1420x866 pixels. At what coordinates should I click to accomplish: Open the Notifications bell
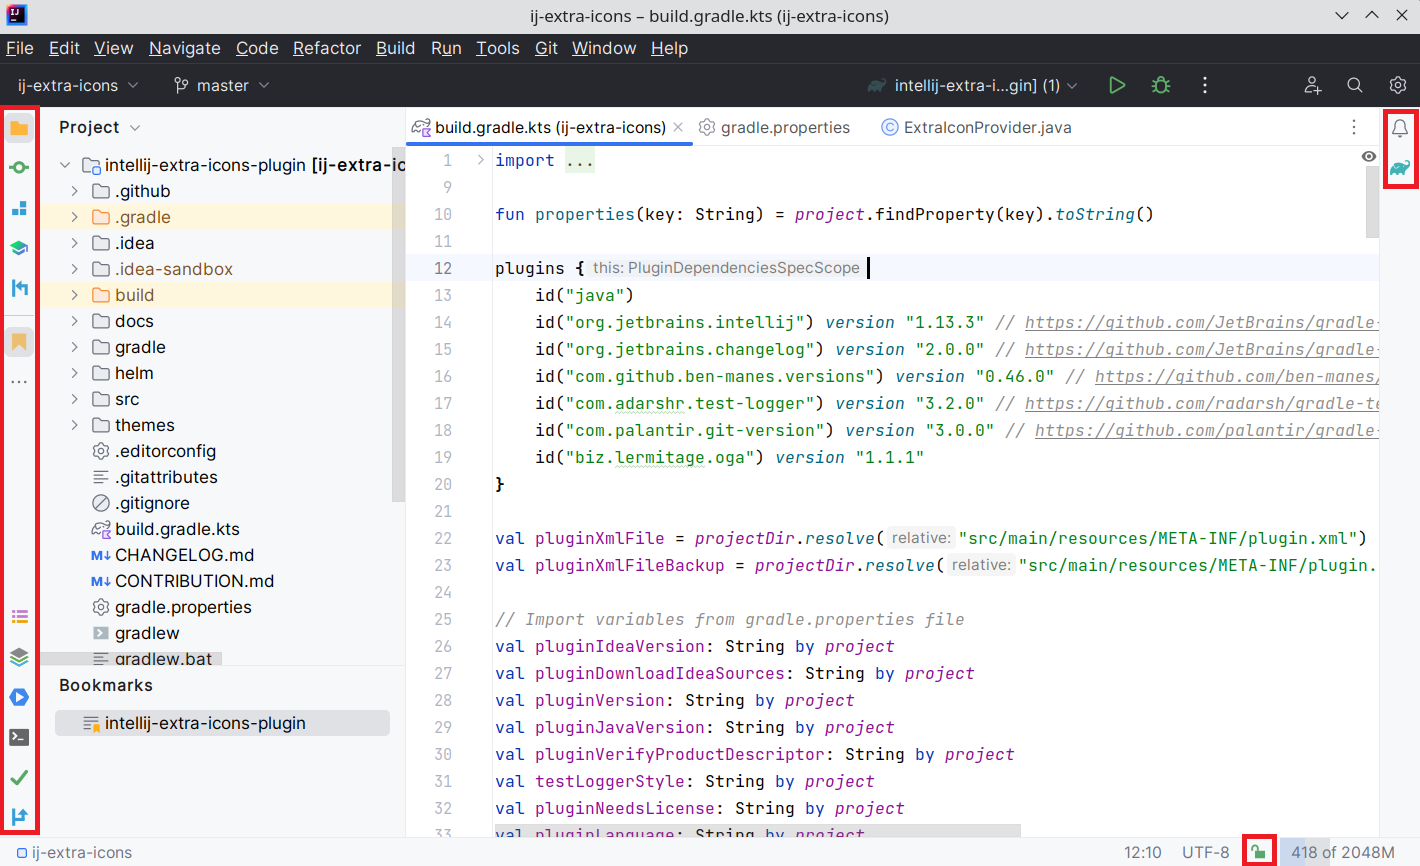pos(1400,128)
